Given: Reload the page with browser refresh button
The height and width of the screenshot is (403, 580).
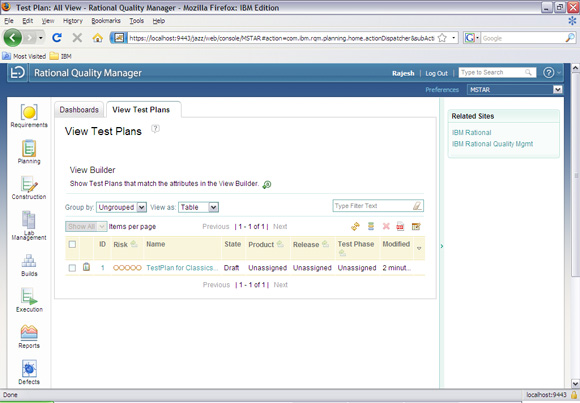Looking at the screenshot, I should click(x=57, y=37).
